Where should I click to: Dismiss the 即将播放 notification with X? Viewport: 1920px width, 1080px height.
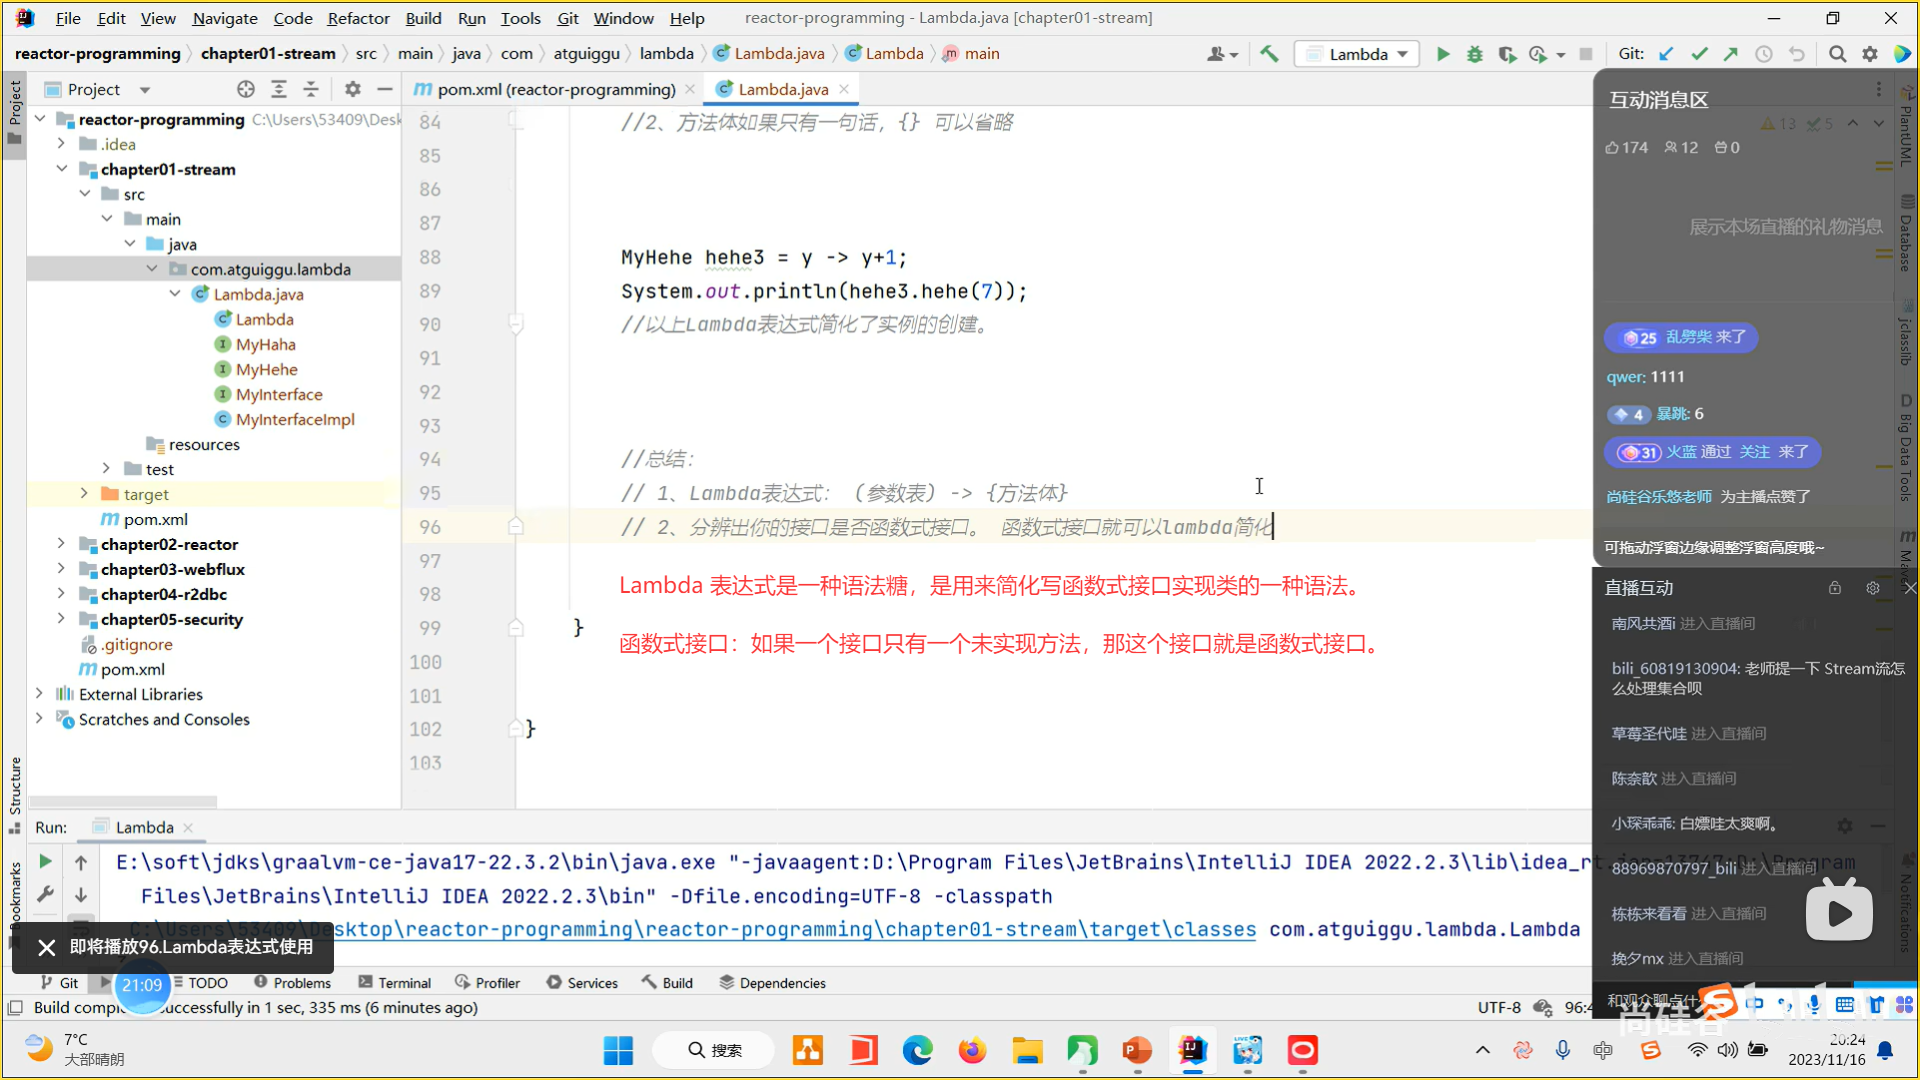[x=46, y=947]
